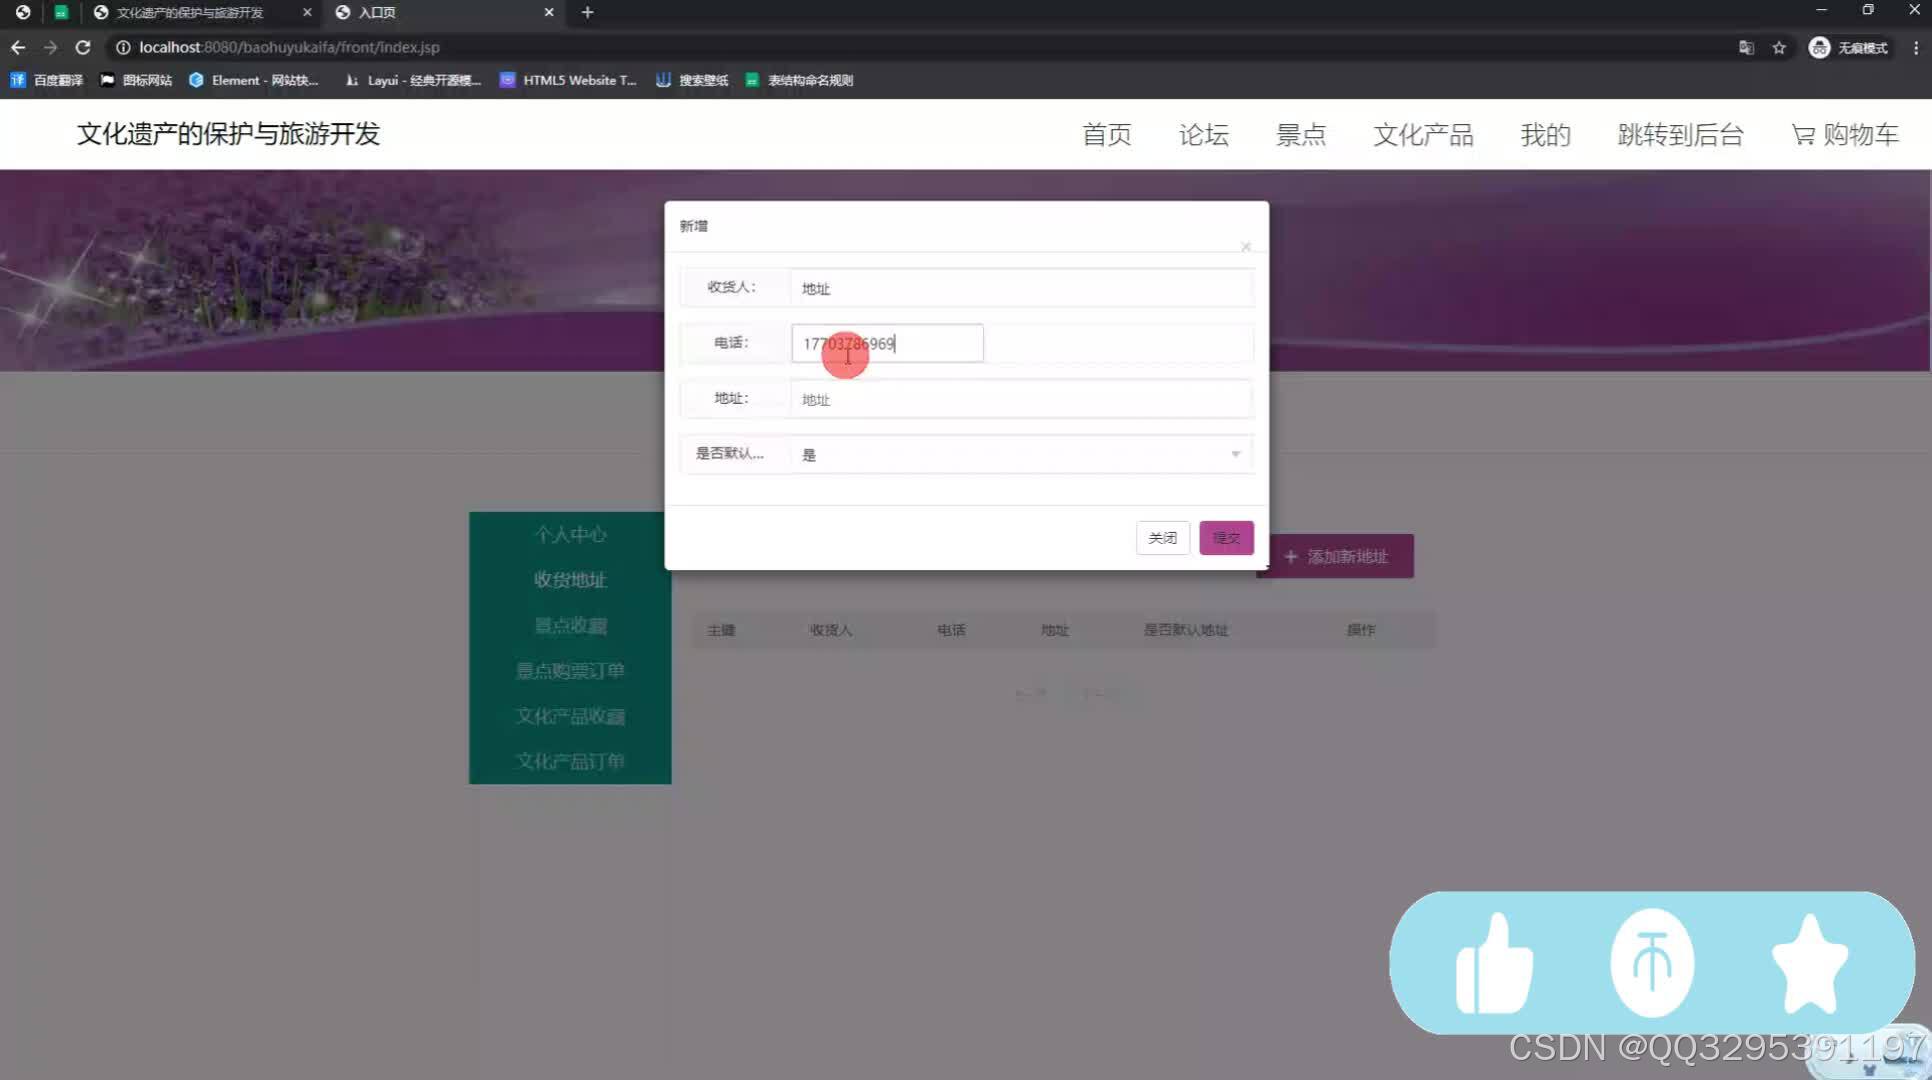Reload the page with refresh icon
Screen dimensions: 1932x1080
(x=83, y=47)
